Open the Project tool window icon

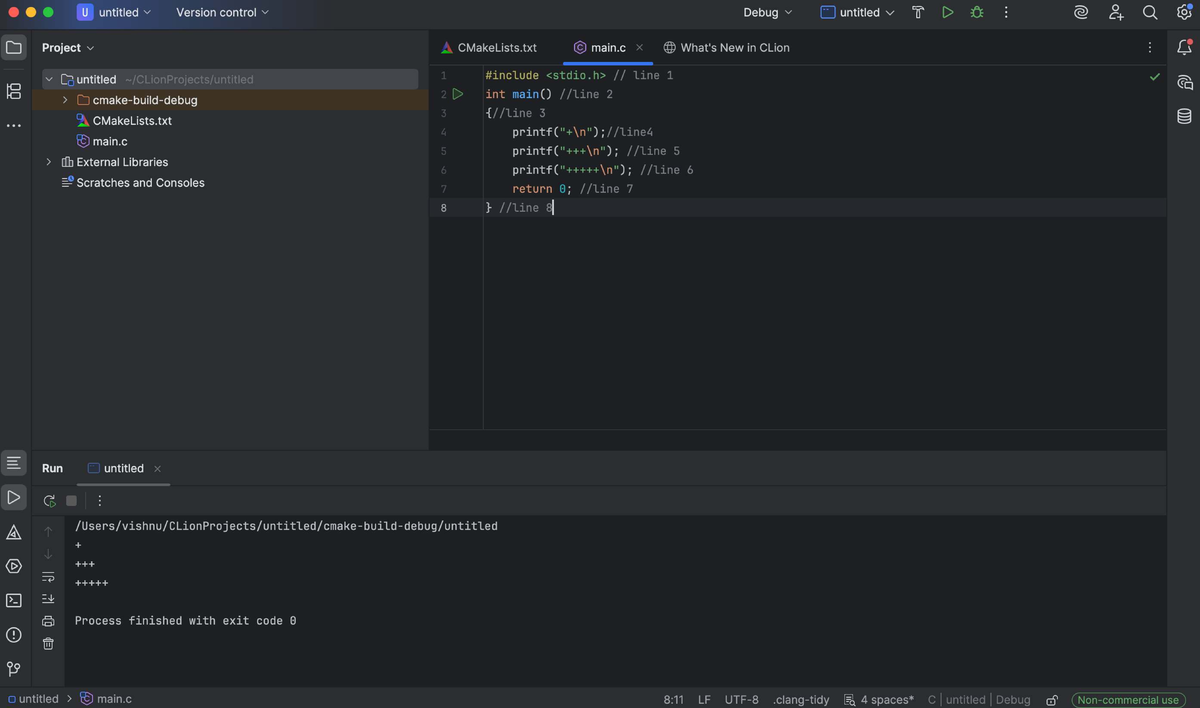point(14,47)
